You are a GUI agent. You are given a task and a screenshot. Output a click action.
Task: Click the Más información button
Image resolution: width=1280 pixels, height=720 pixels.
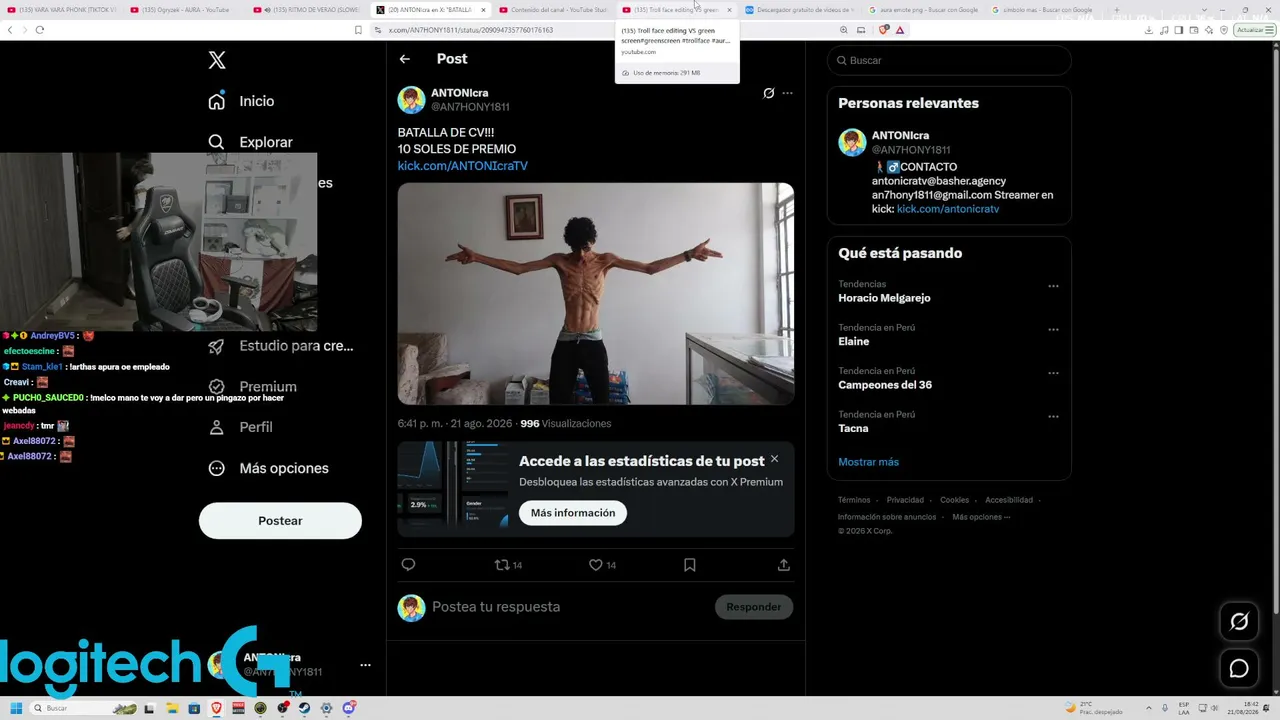tap(573, 513)
